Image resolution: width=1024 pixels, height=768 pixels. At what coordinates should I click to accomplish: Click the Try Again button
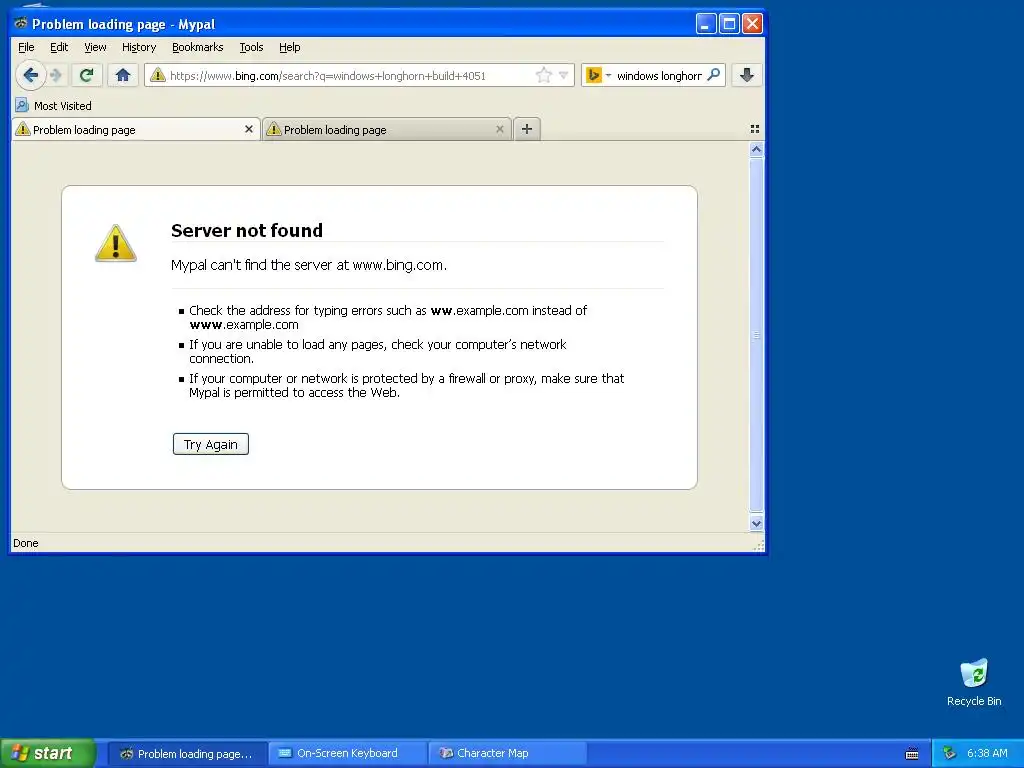point(211,444)
